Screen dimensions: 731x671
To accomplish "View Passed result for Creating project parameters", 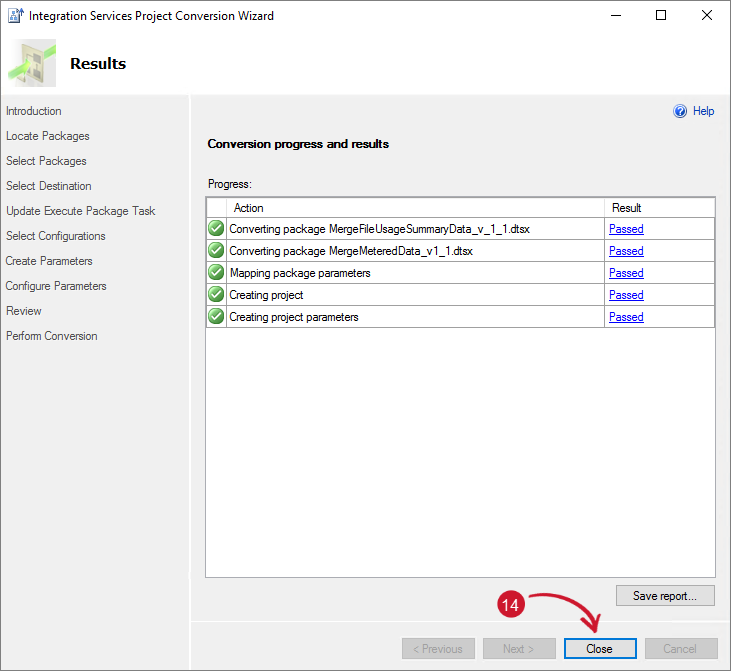I will click(626, 317).
